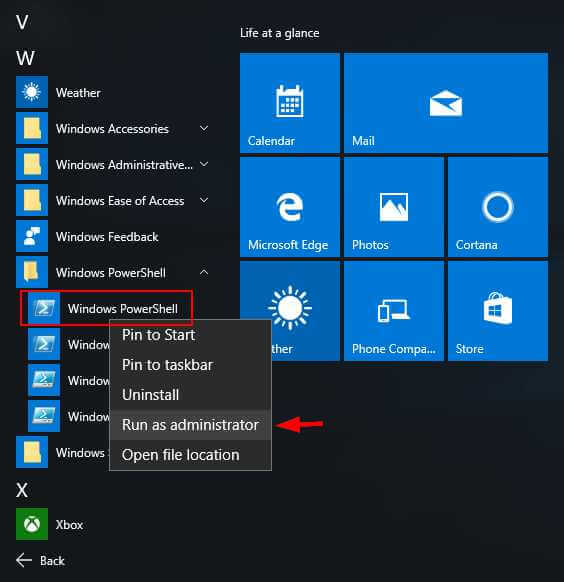
Task: Launch the Microsoft Edge tile
Action: pos(290,207)
